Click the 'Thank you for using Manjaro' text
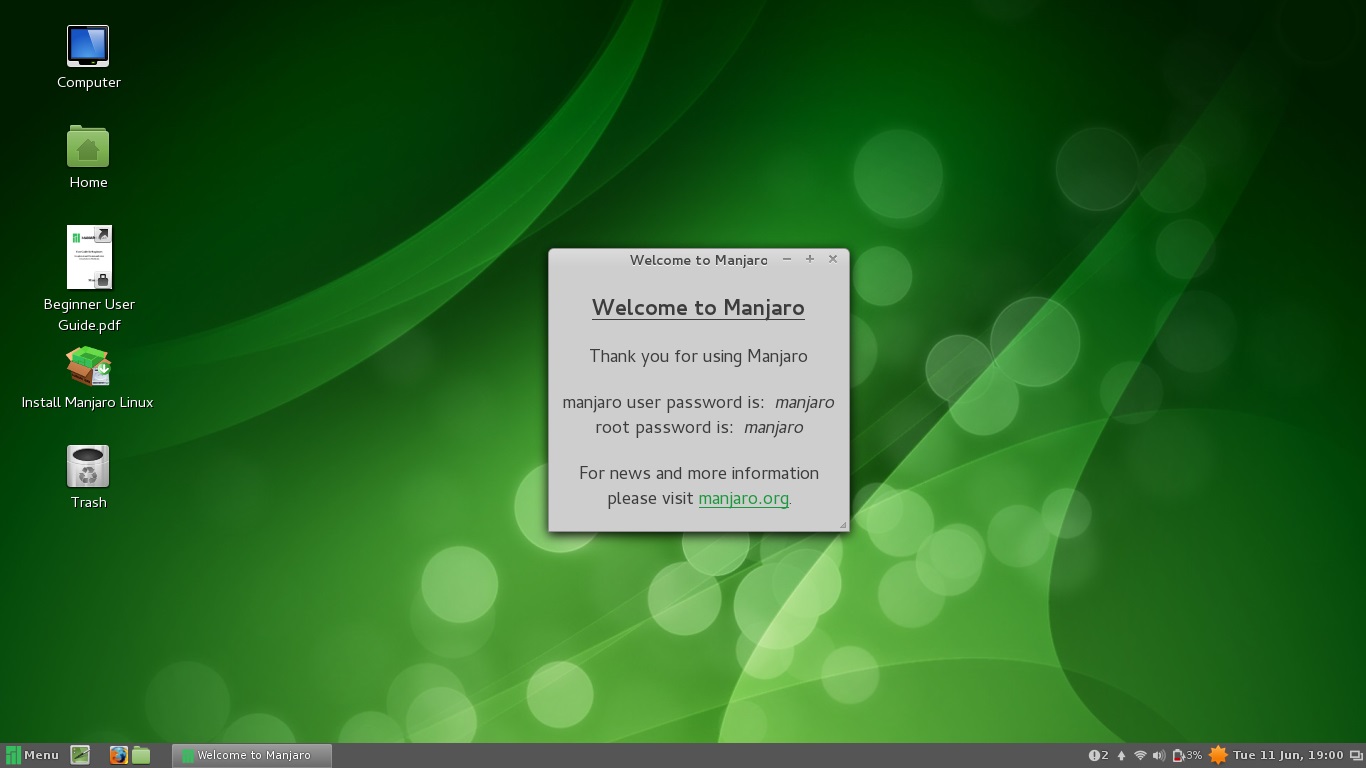 tap(698, 356)
